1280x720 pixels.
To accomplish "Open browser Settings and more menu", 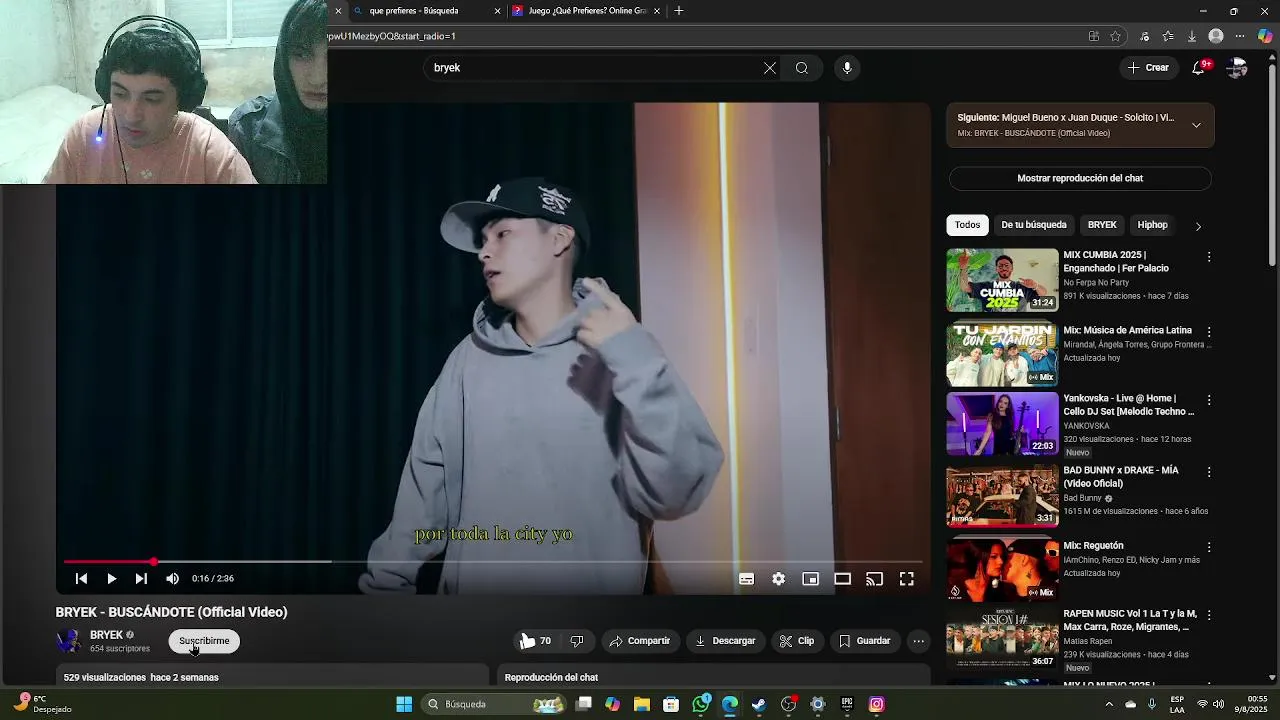I will (x=1240, y=36).
